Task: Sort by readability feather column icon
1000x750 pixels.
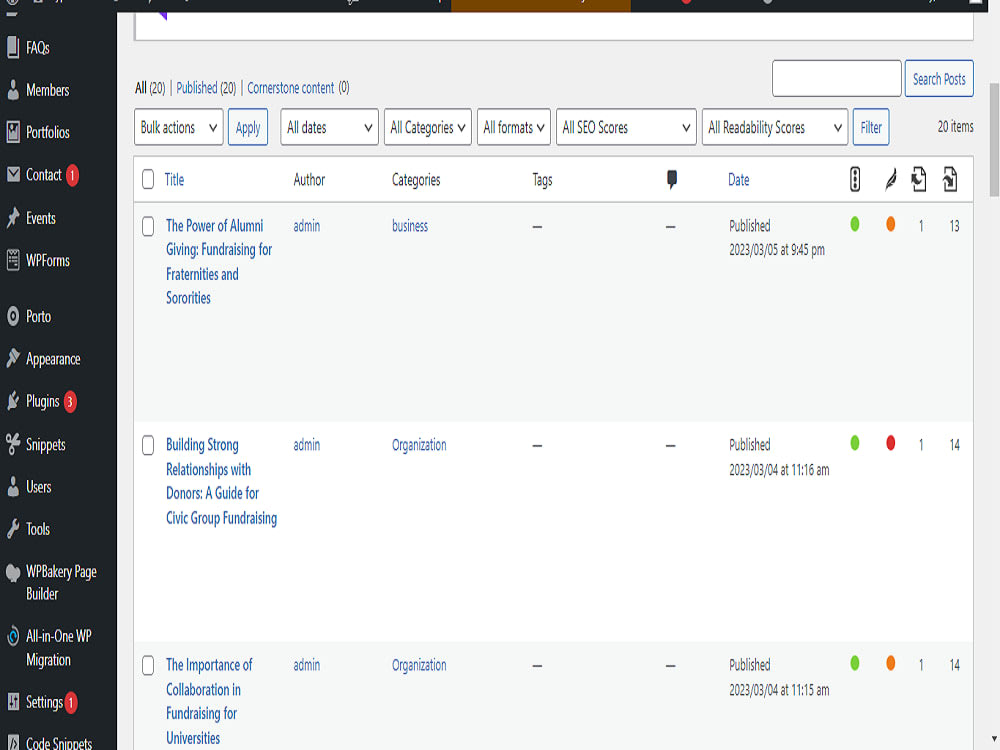Action: click(891, 179)
